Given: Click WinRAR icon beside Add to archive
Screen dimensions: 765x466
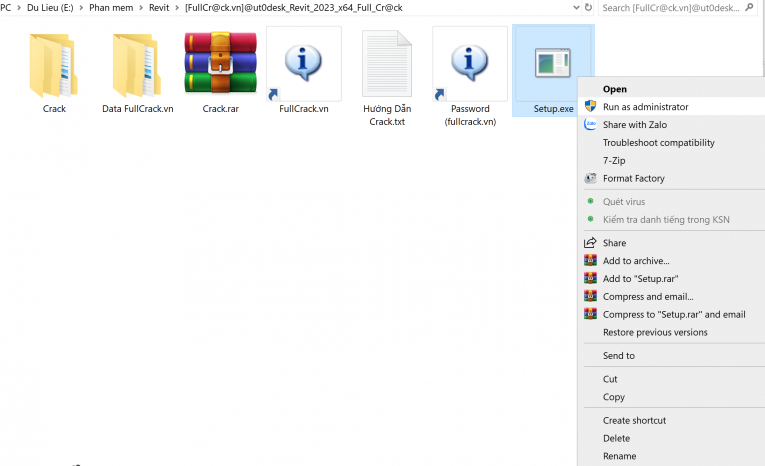Looking at the screenshot, I should (590, 261).
